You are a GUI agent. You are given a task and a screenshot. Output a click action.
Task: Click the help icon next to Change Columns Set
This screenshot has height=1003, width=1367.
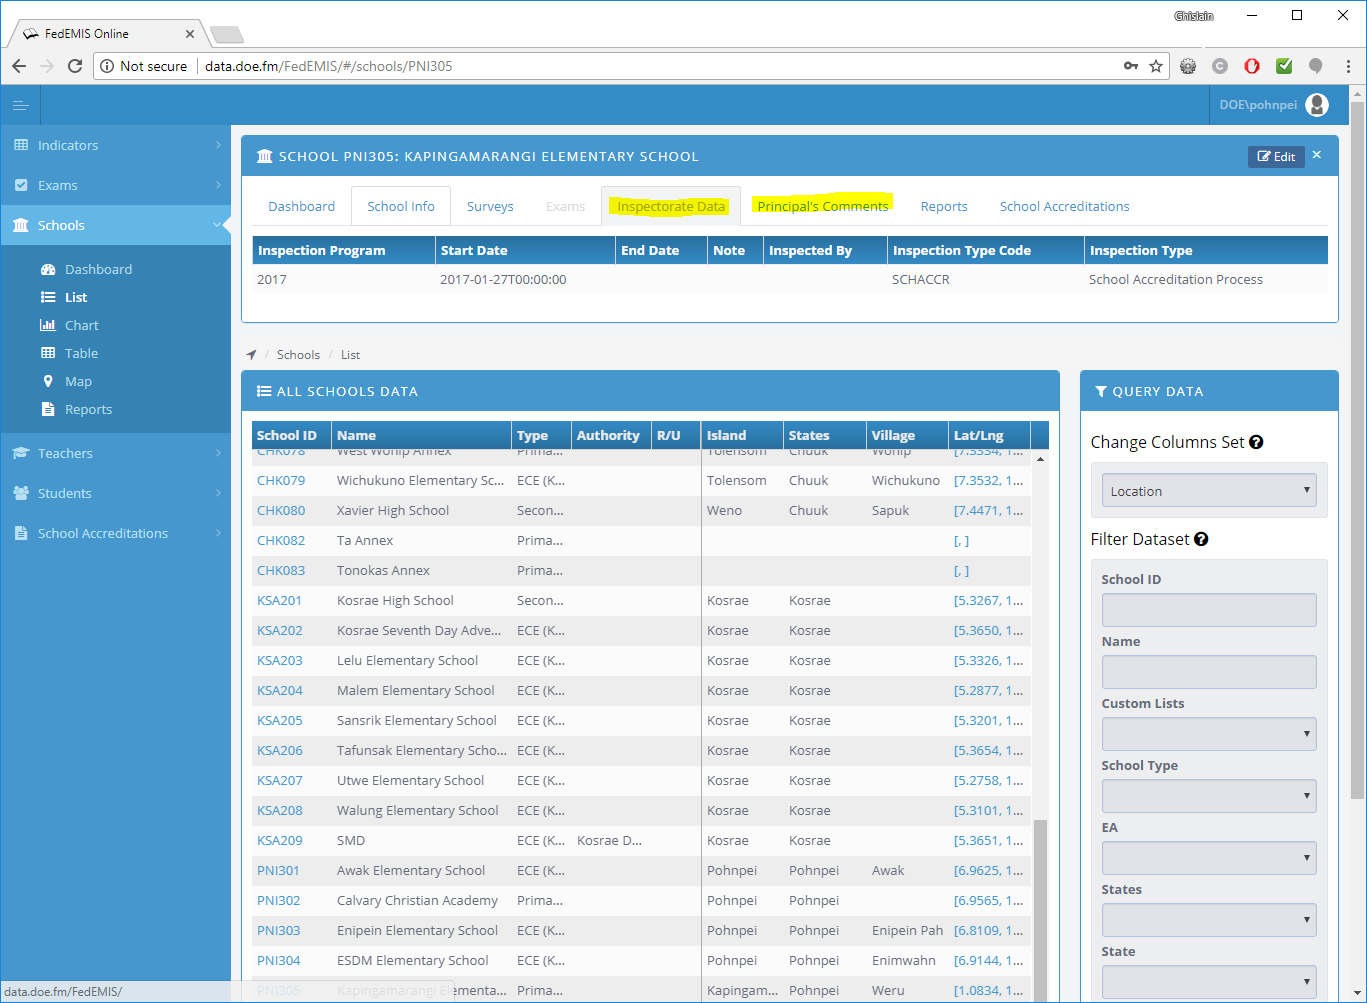click(x=1256, y=442)
